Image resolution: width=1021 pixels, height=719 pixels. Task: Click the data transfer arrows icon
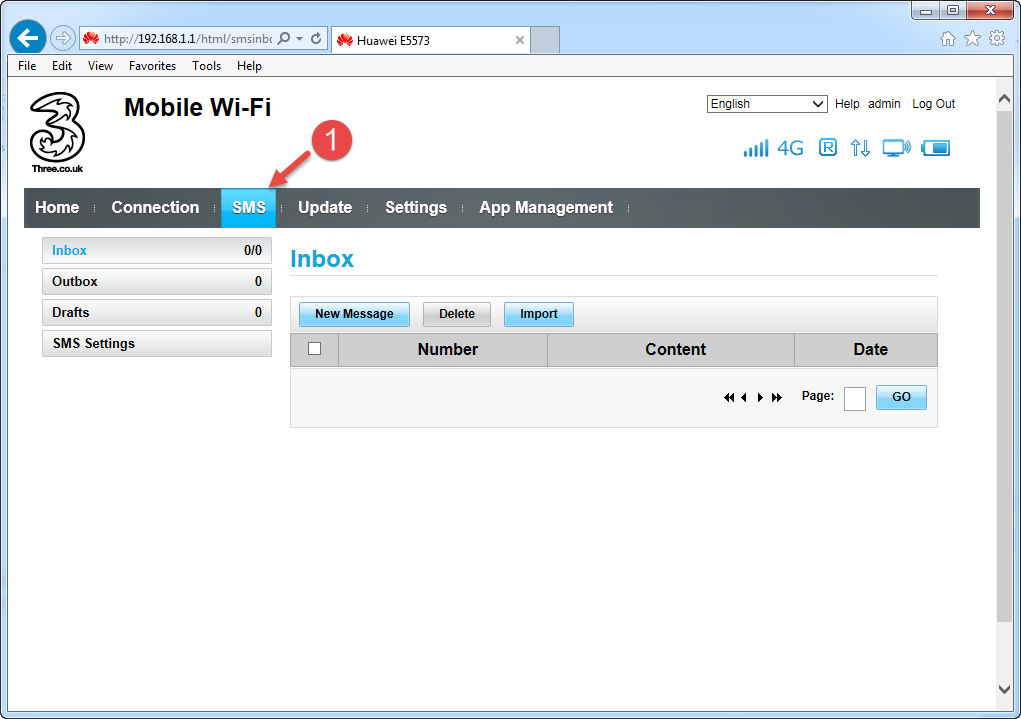point(860,148)
